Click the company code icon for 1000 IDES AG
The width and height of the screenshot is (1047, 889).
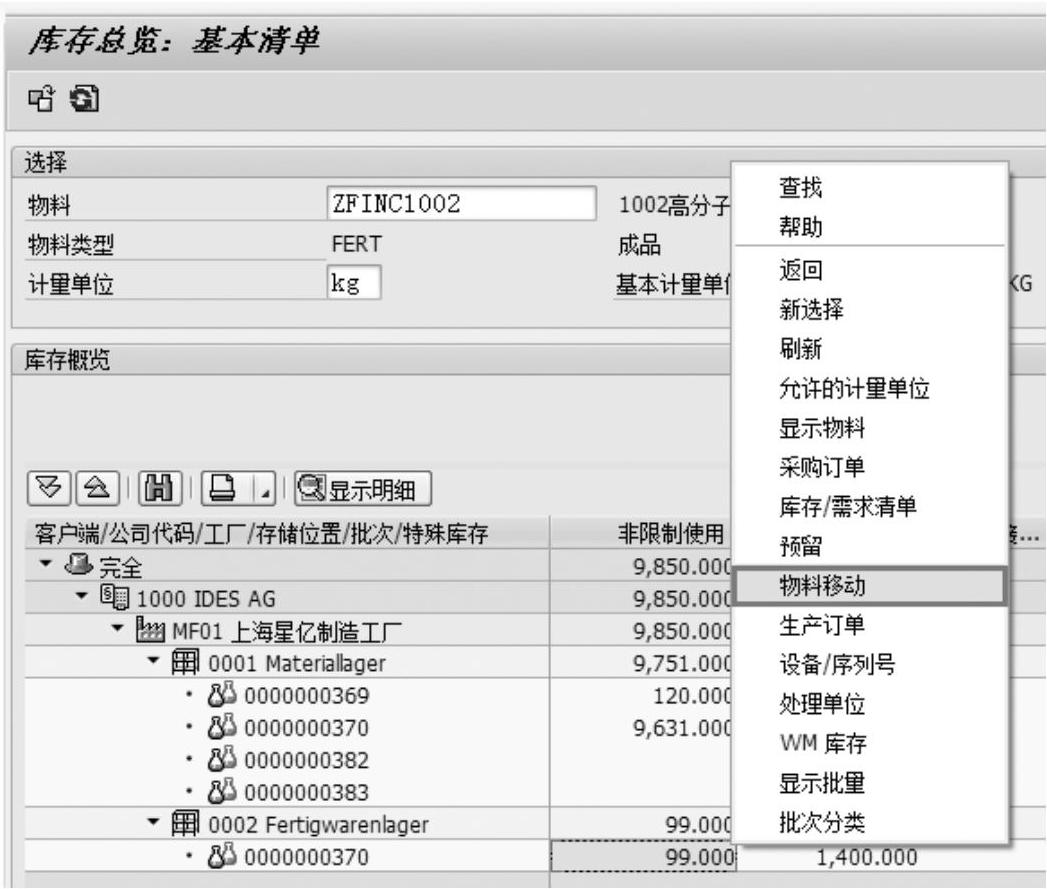click(x=115, y=596)
